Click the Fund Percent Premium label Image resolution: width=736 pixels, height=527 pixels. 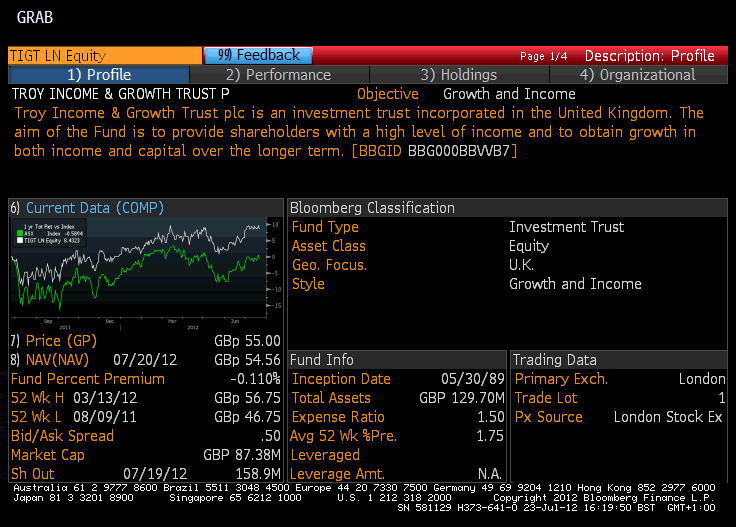click(x=88, y=379)
